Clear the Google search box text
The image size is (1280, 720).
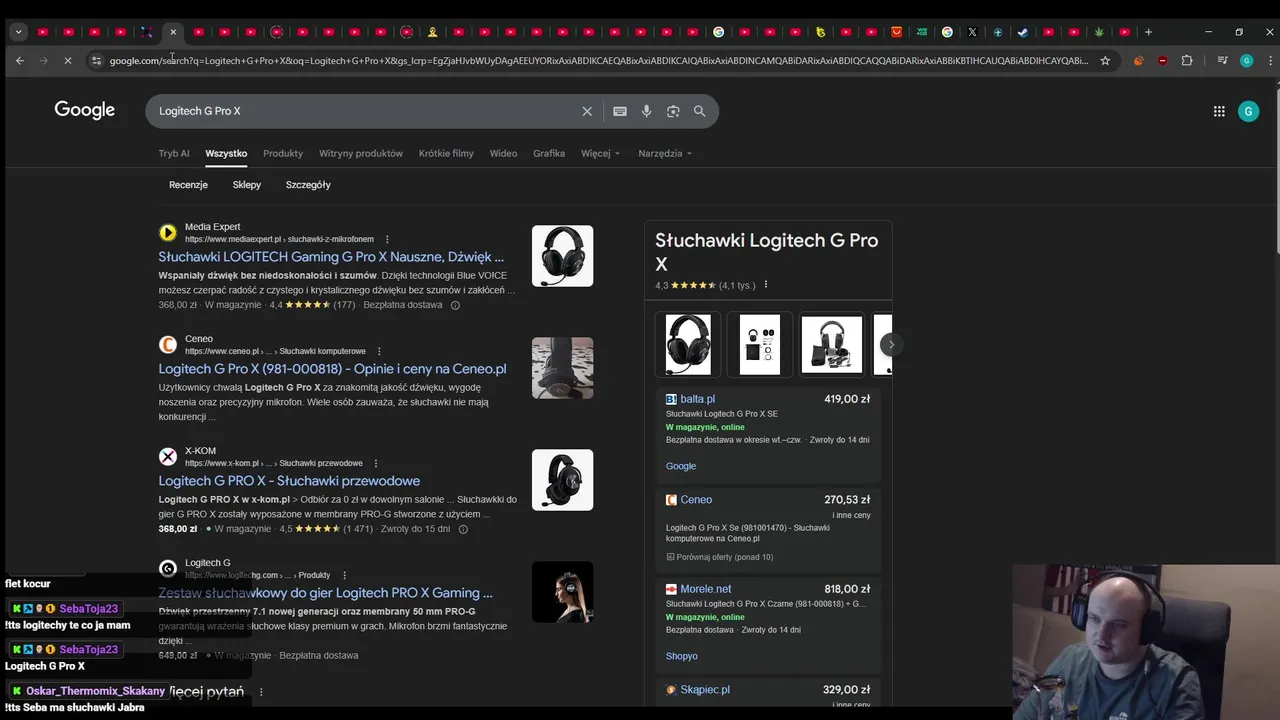coord(587,111)
